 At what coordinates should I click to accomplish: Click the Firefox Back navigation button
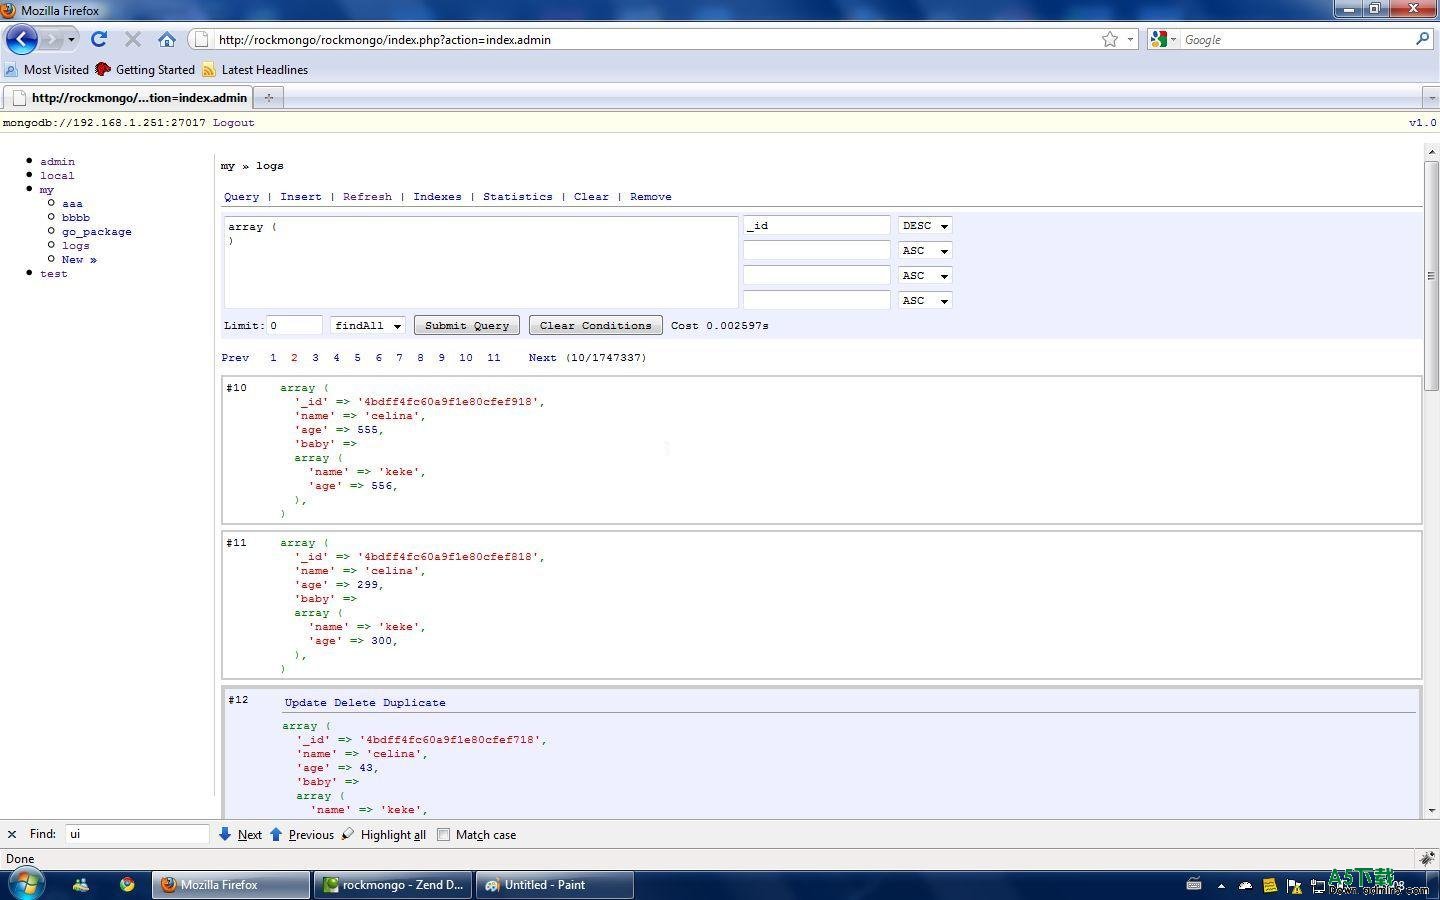click(x=21, y=39)
